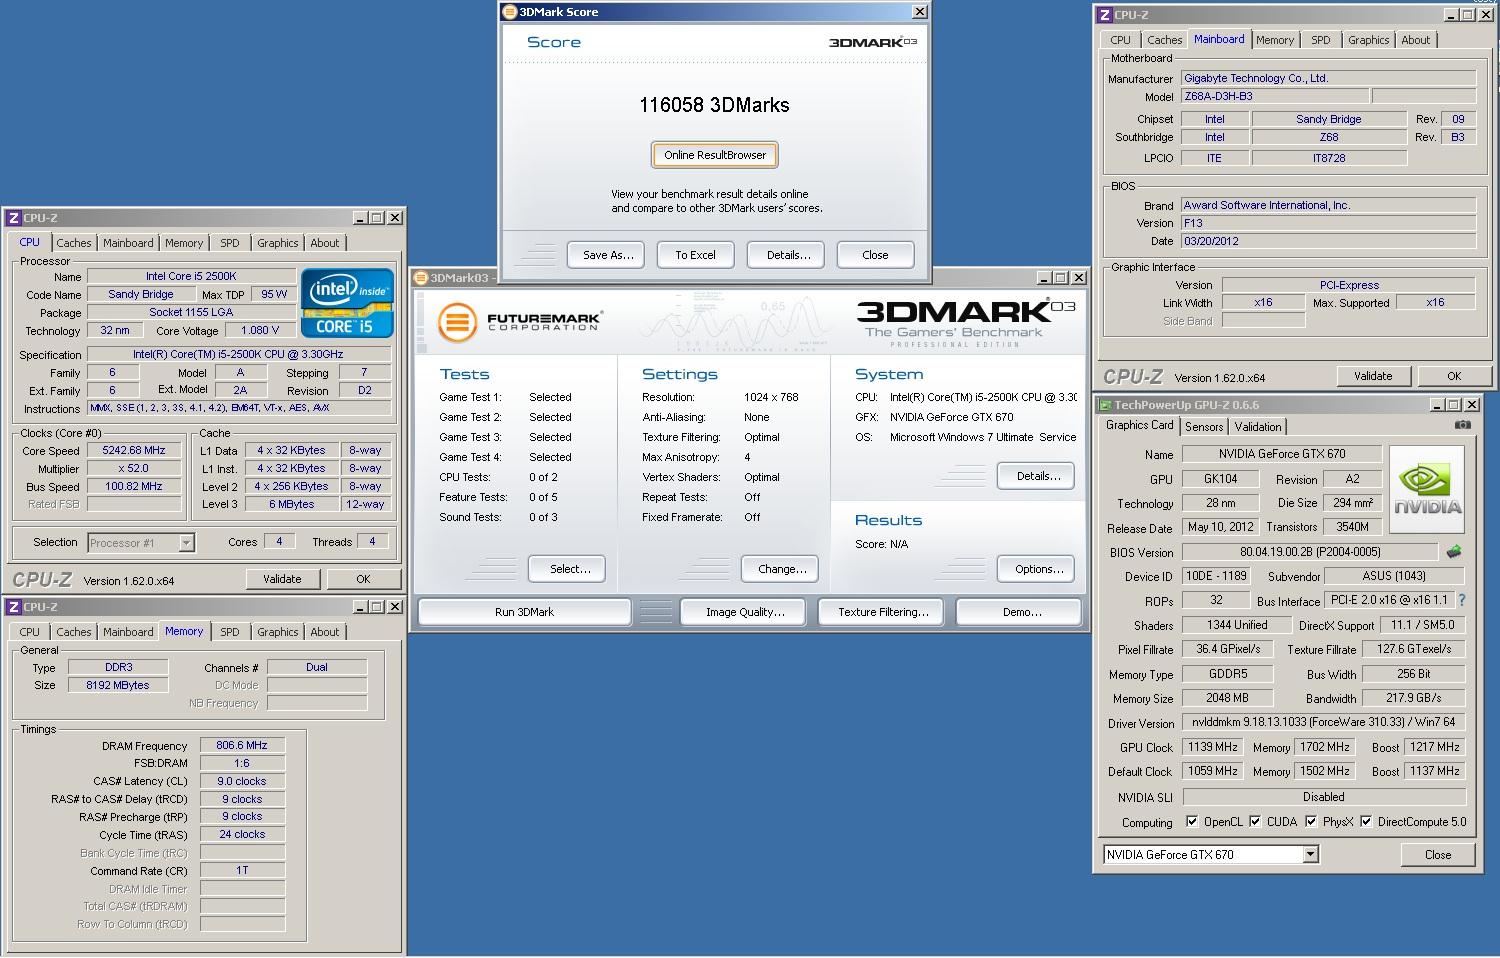Click the GPU-Z Name field NVIDIA GeForce GTX 670
Viewport: 1500px width, 958px height.
(x=1282, y=454)
